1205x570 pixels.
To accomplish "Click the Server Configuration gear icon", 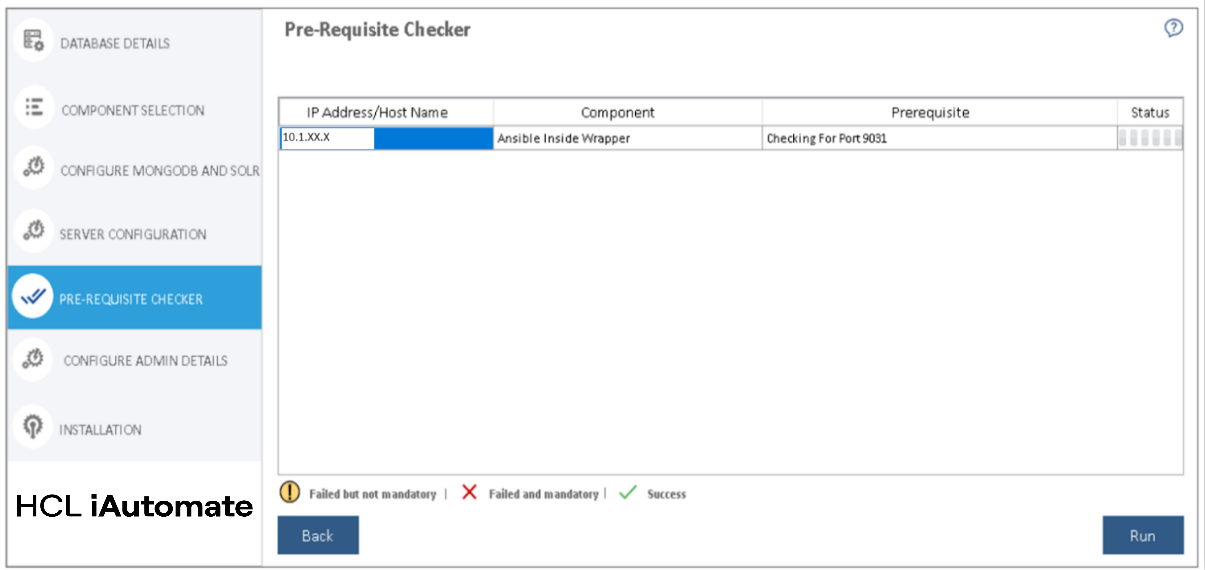I will pos(34,233).
